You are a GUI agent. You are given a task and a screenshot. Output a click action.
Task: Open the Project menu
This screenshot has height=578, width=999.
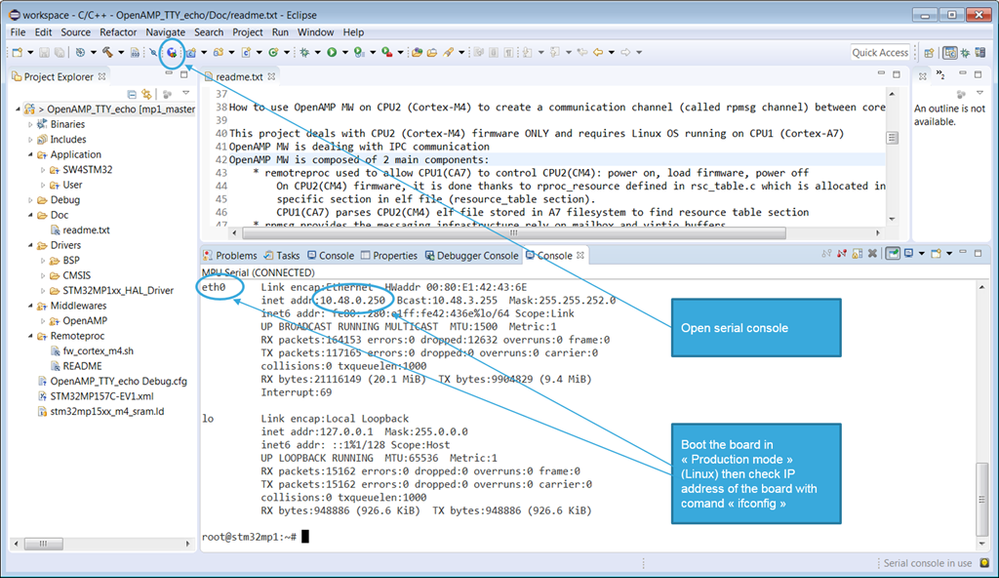[247, 32]
